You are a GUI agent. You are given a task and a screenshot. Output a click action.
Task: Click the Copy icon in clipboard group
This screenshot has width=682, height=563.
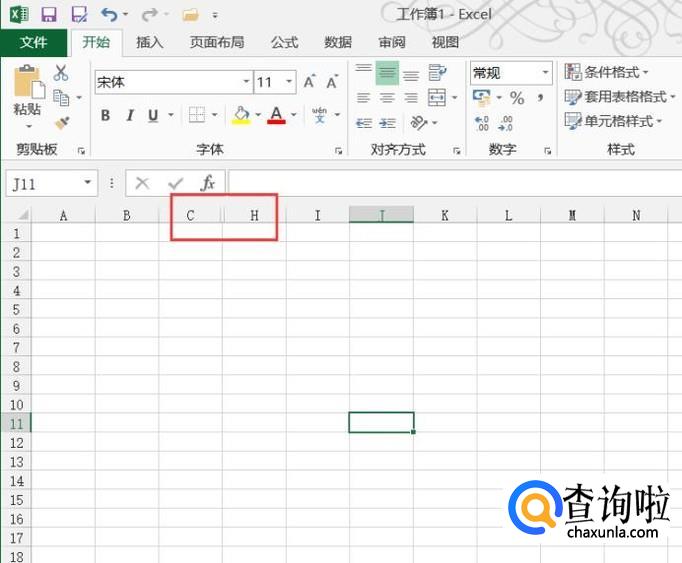[x=61, y=98]
